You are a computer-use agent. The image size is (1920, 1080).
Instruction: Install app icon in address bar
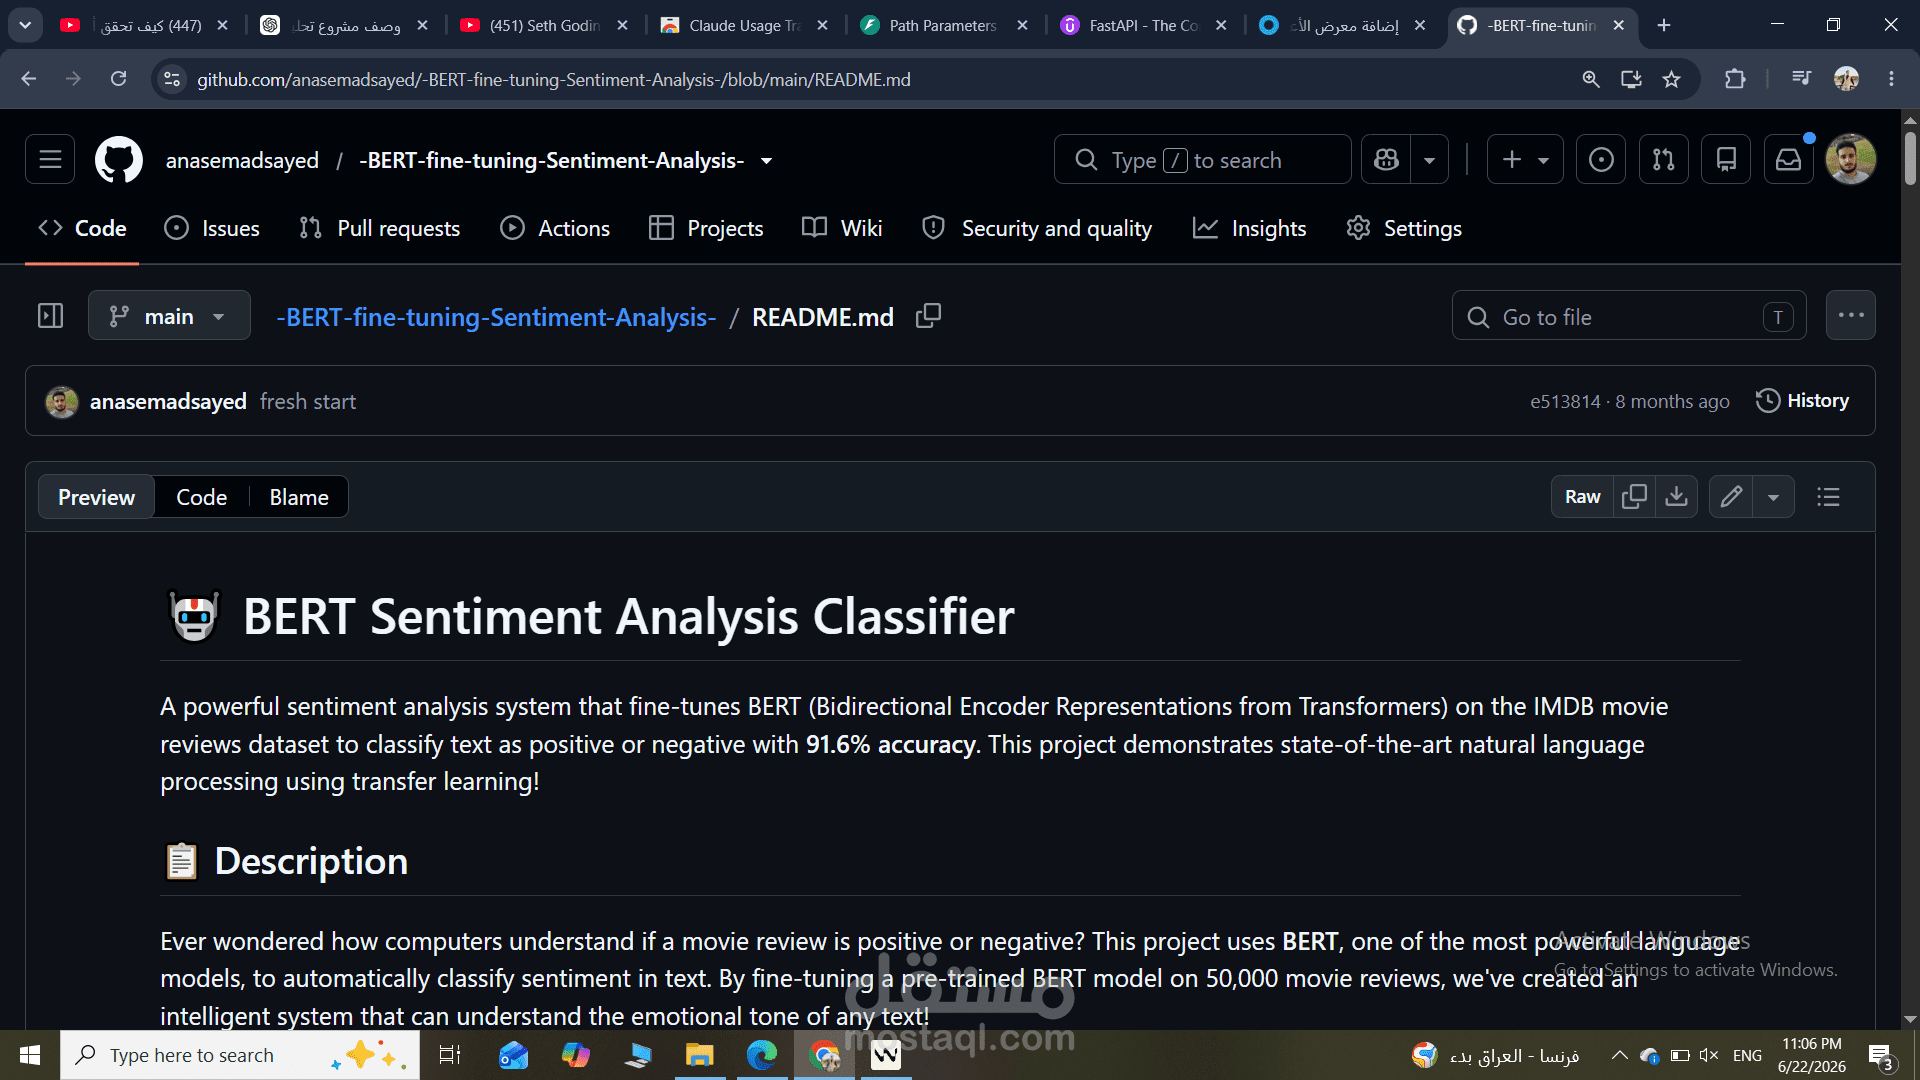click(1631, 79)
